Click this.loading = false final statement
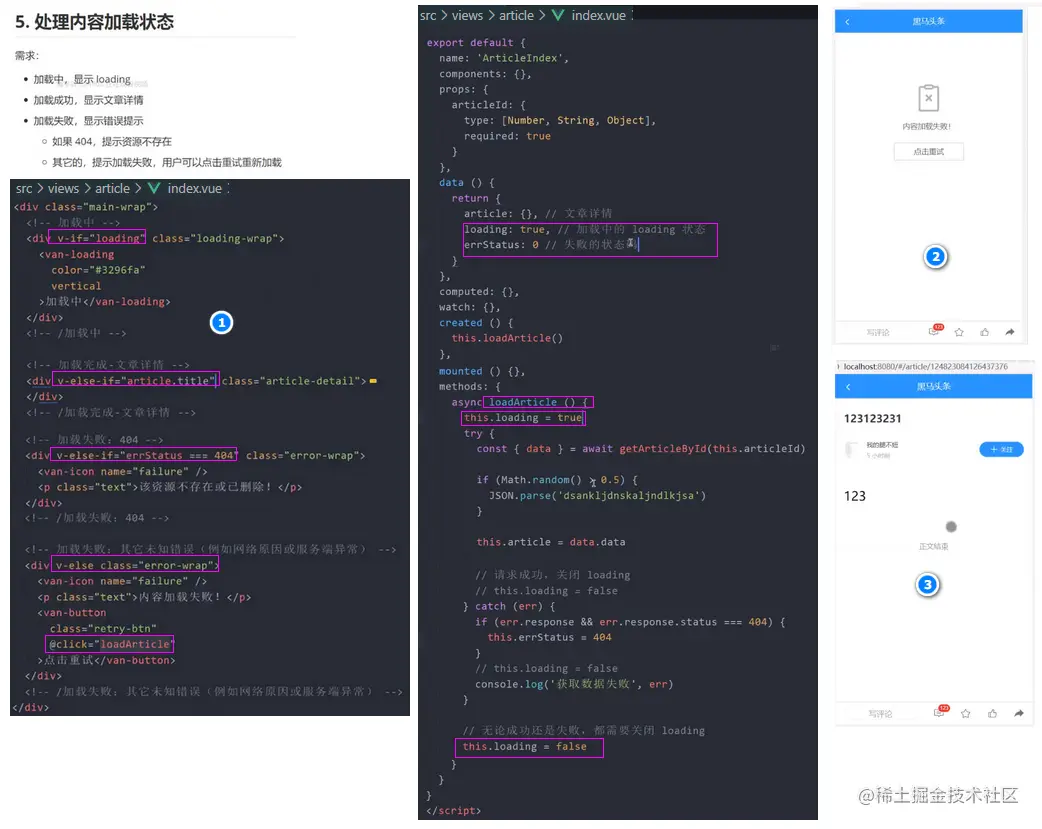This screenshot has height=829, width=1042. pyautogui.click(x=525, y=747)
